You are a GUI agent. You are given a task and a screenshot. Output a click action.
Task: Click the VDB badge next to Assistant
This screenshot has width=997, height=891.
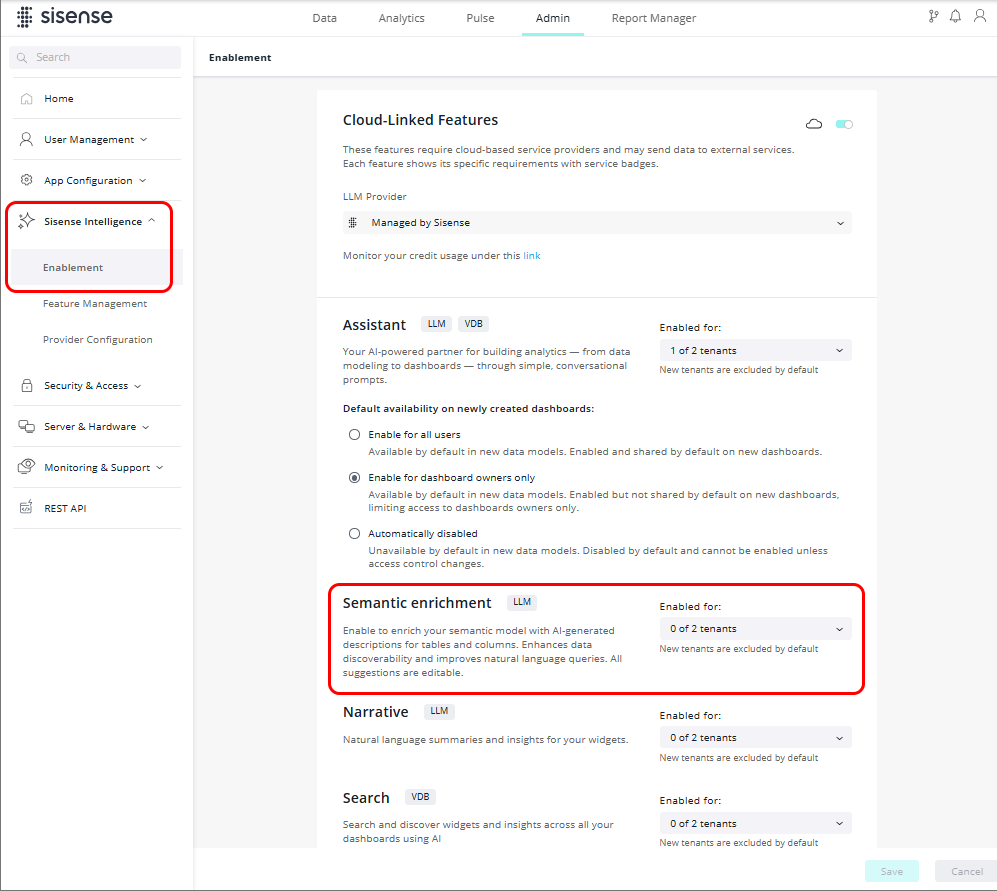[x=473, y=324]
